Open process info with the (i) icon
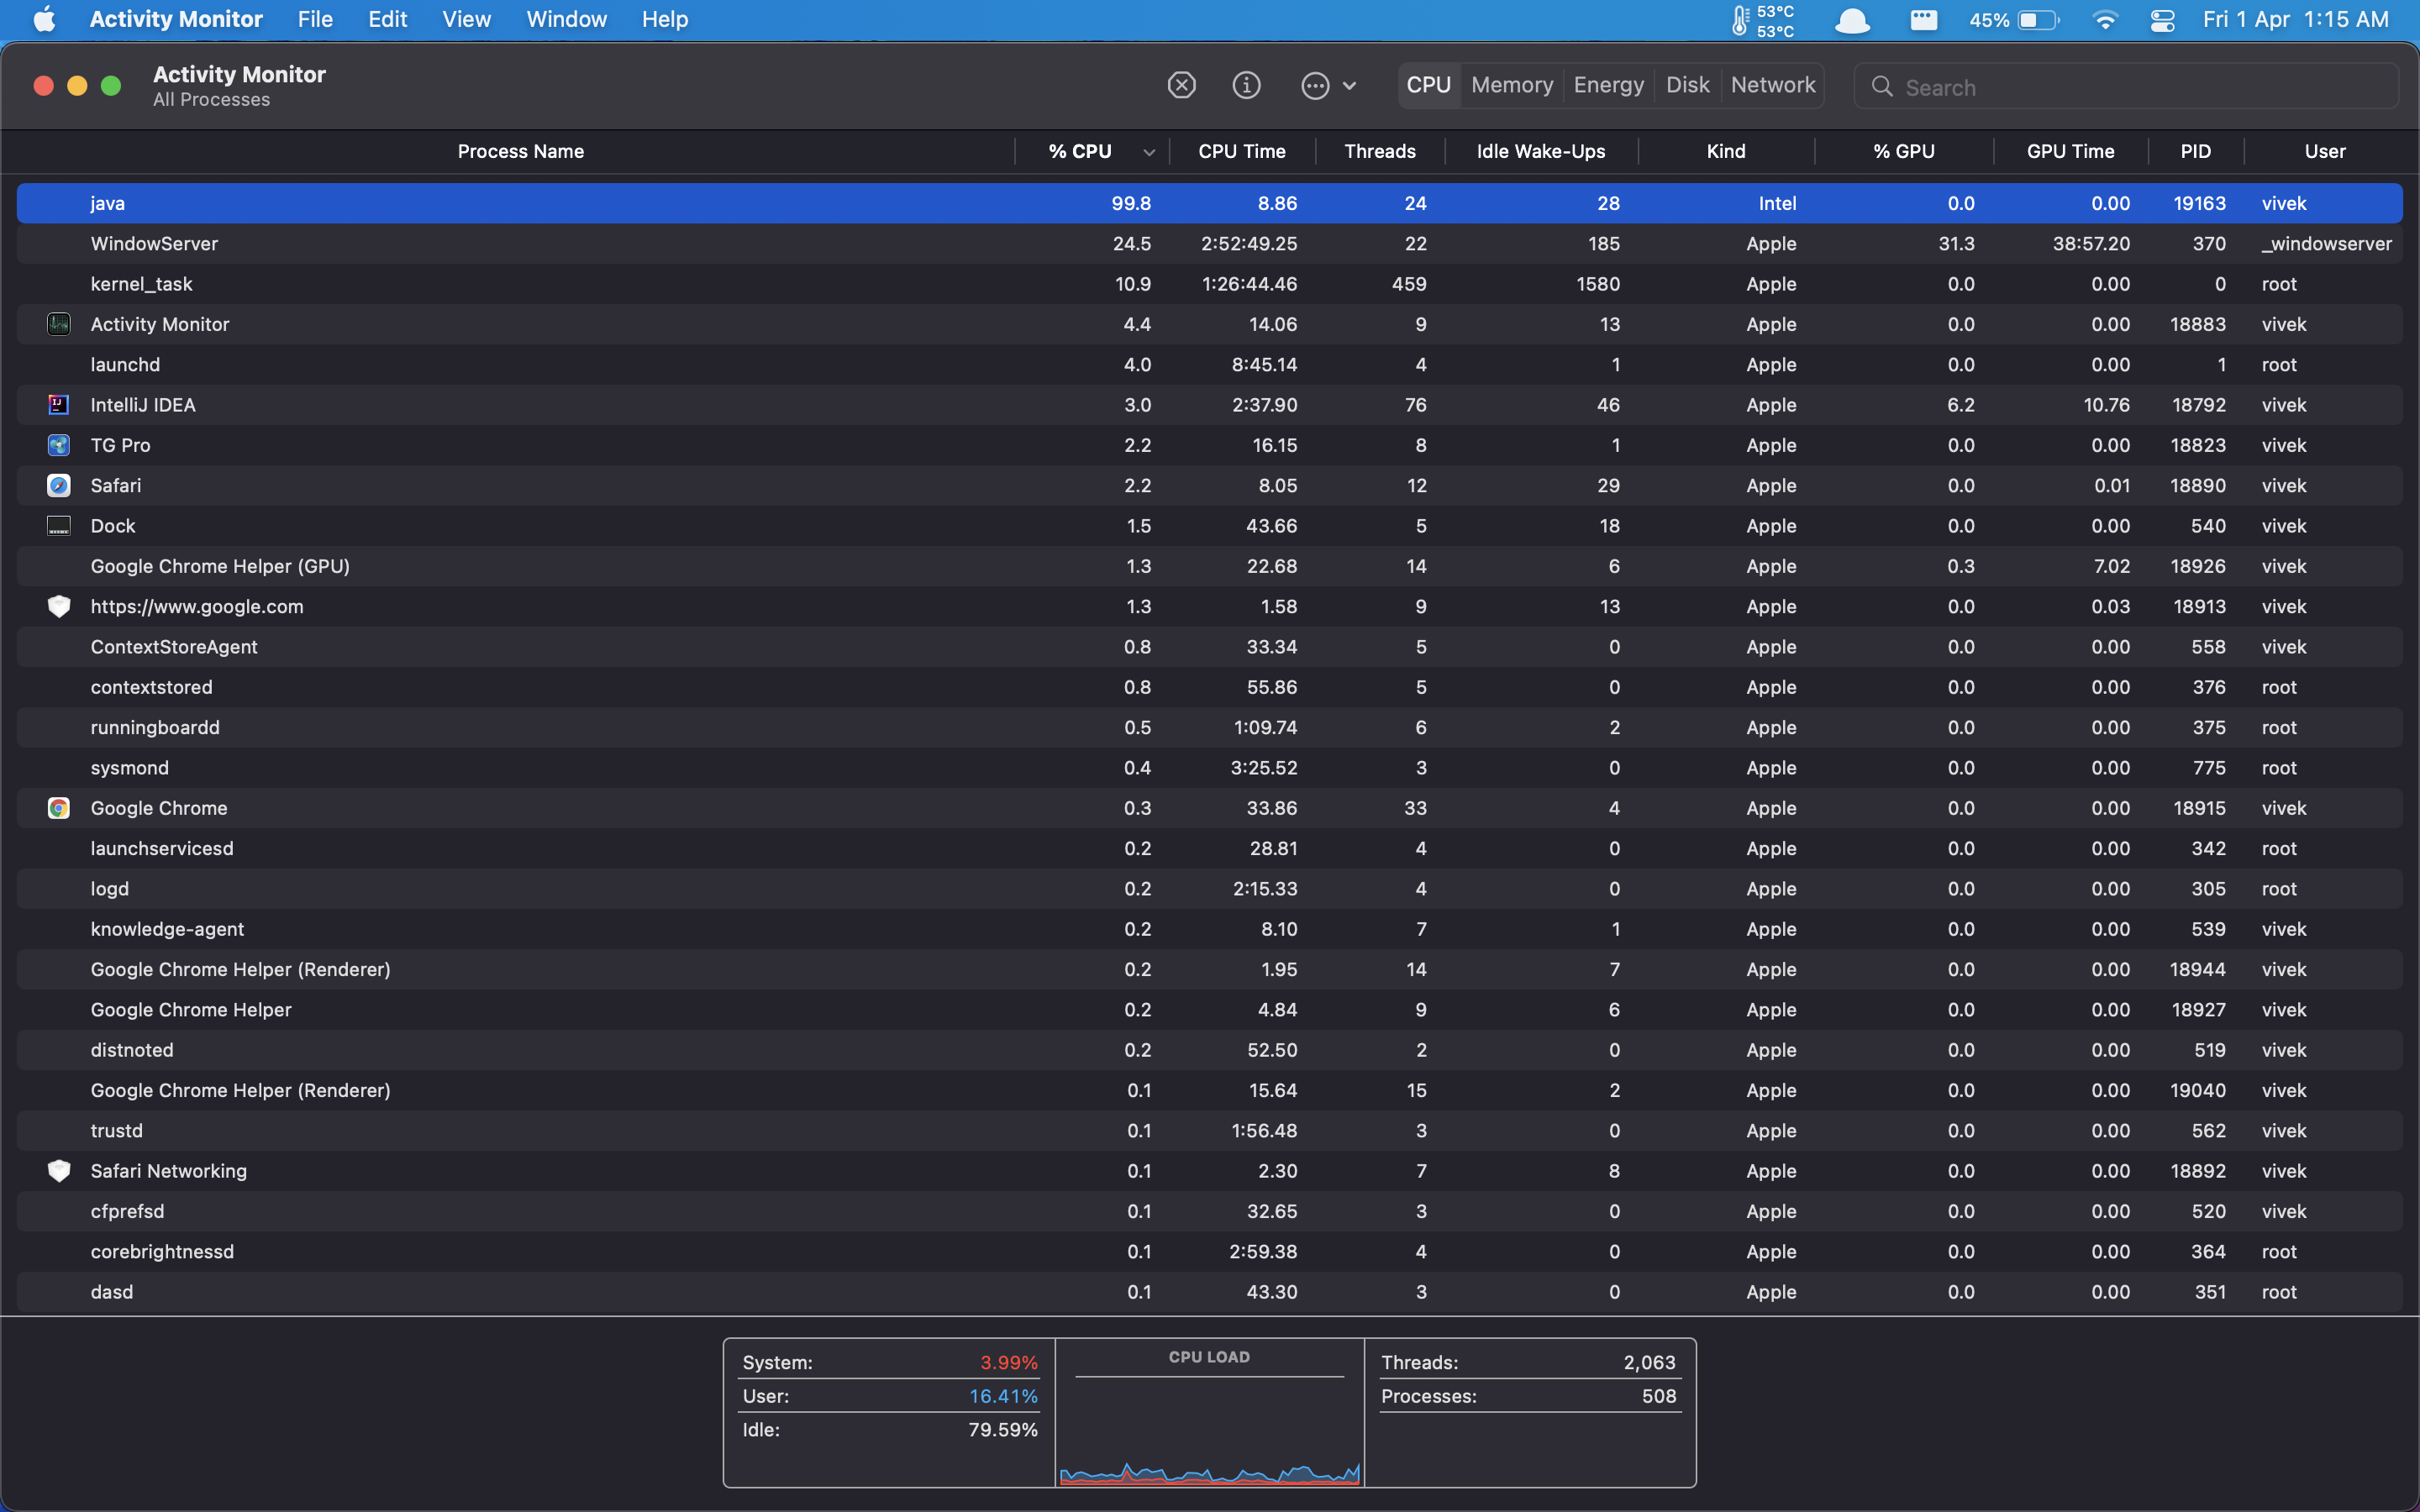The image size is (2420, 1512). pos(1246,85)
